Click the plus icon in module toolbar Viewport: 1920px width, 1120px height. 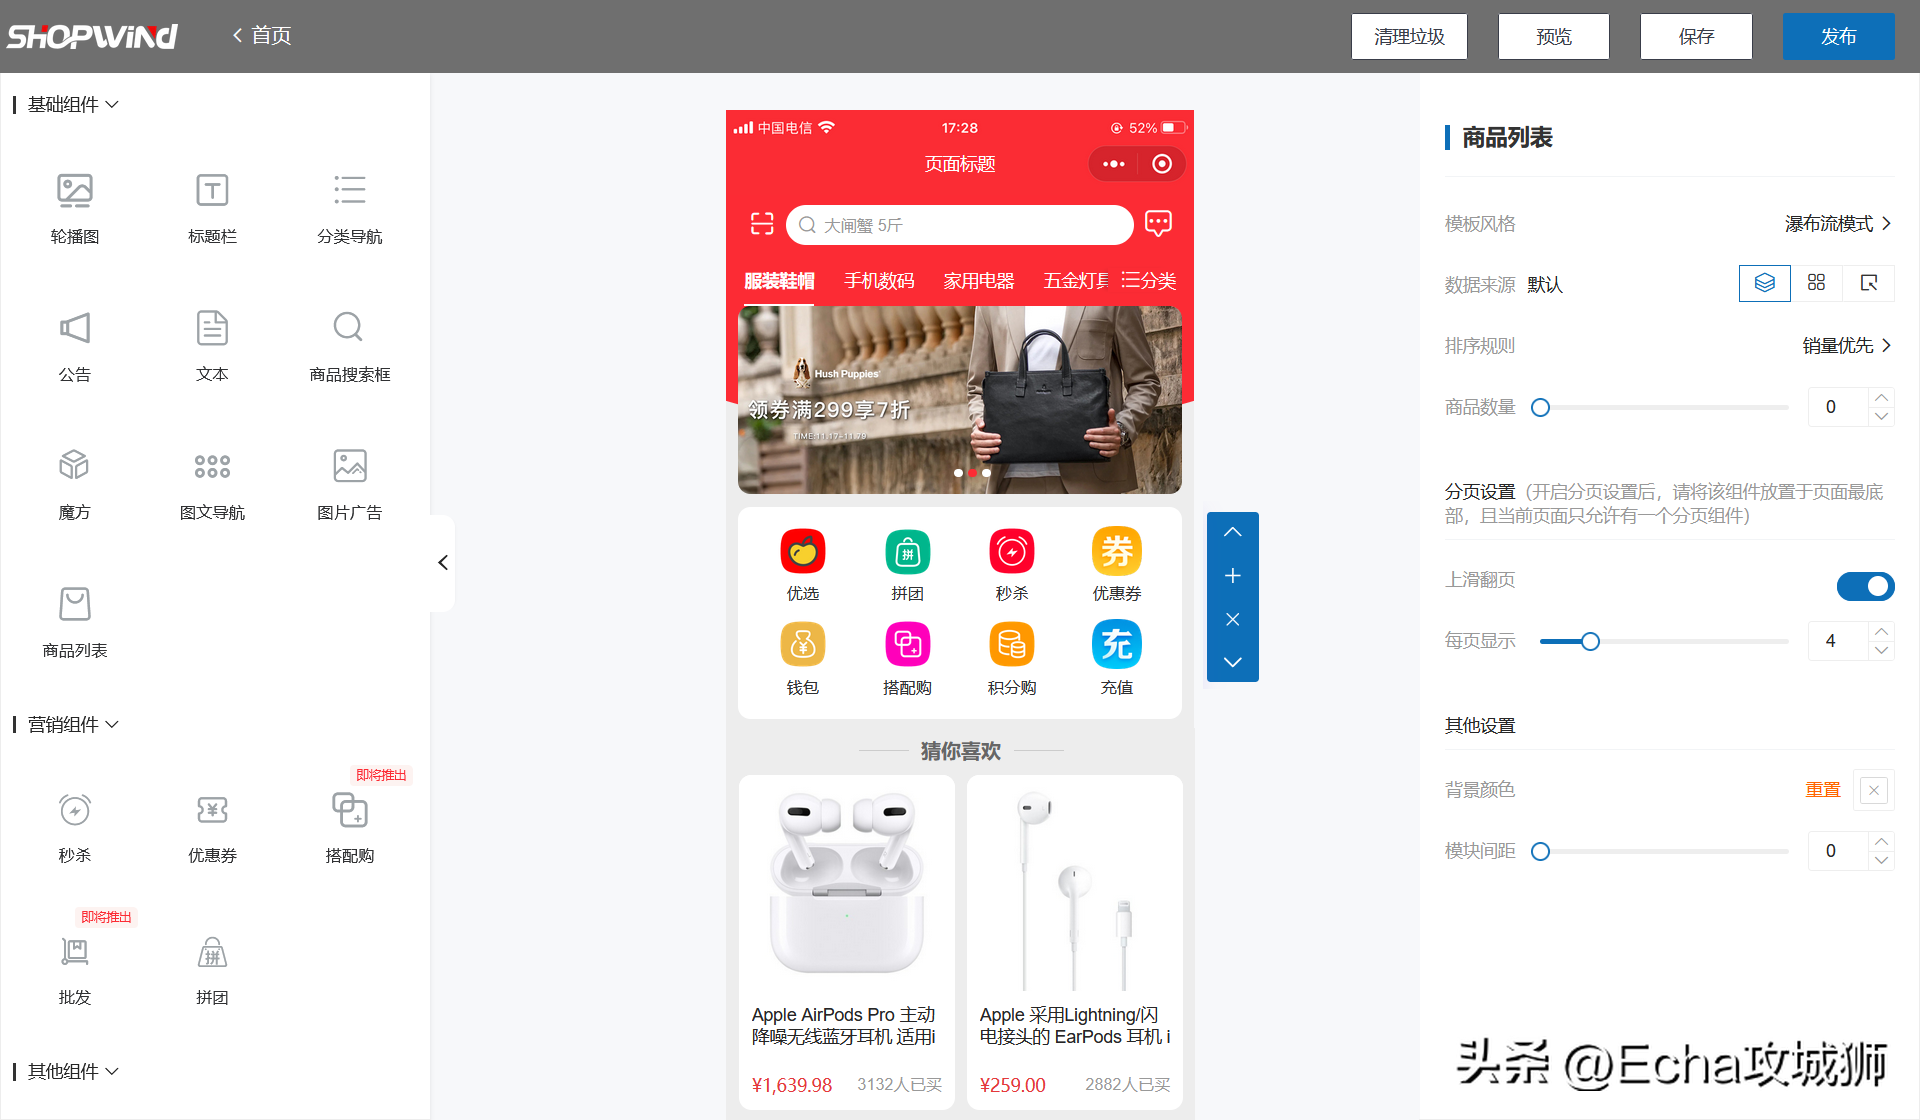pos(1233,576)
